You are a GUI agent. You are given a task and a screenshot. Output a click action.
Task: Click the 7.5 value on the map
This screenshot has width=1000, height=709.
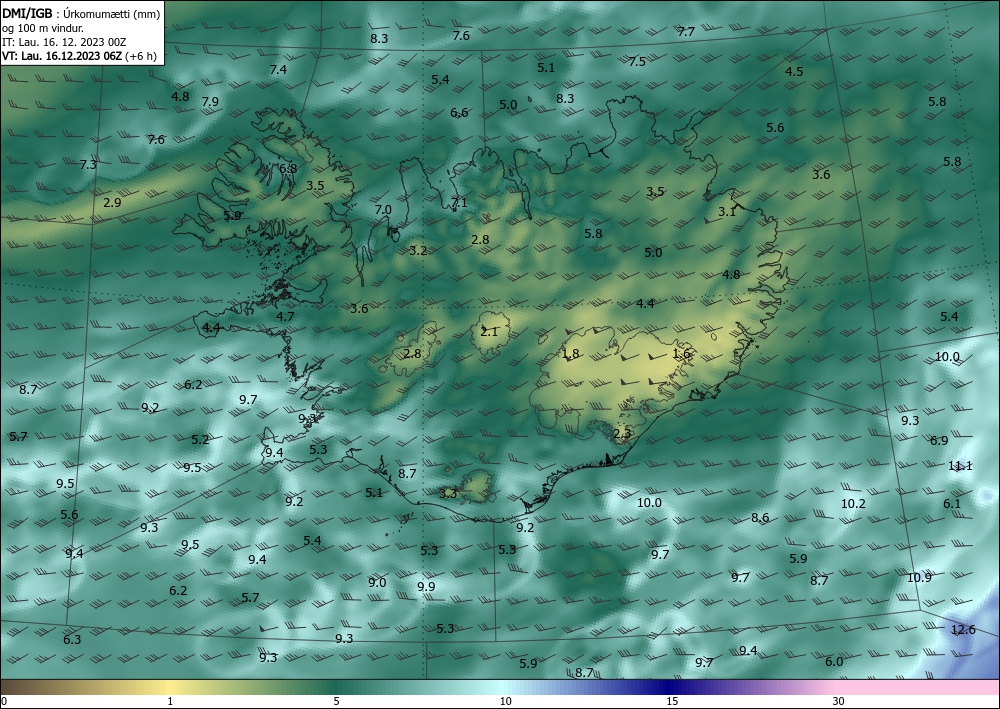637,62
